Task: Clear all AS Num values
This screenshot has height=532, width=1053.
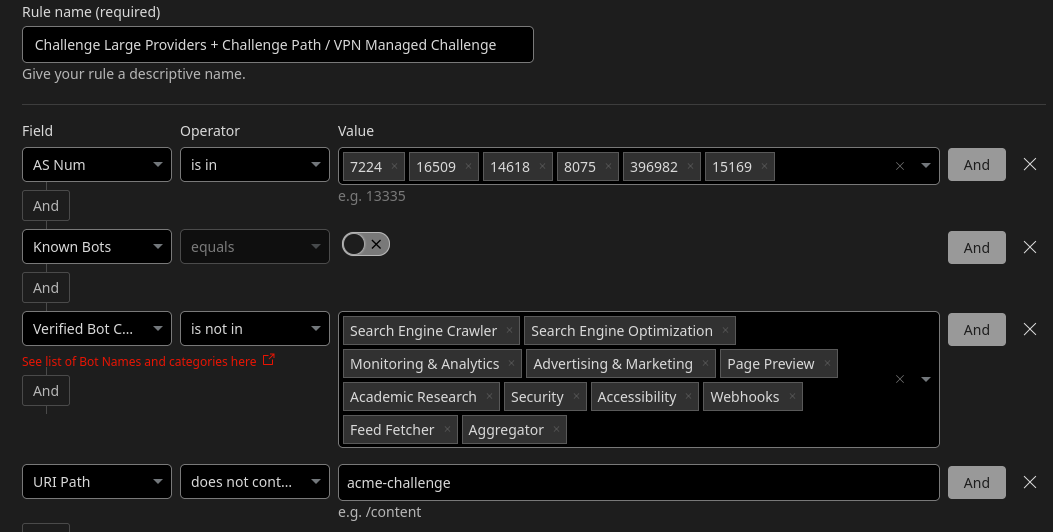Action: 900,166
